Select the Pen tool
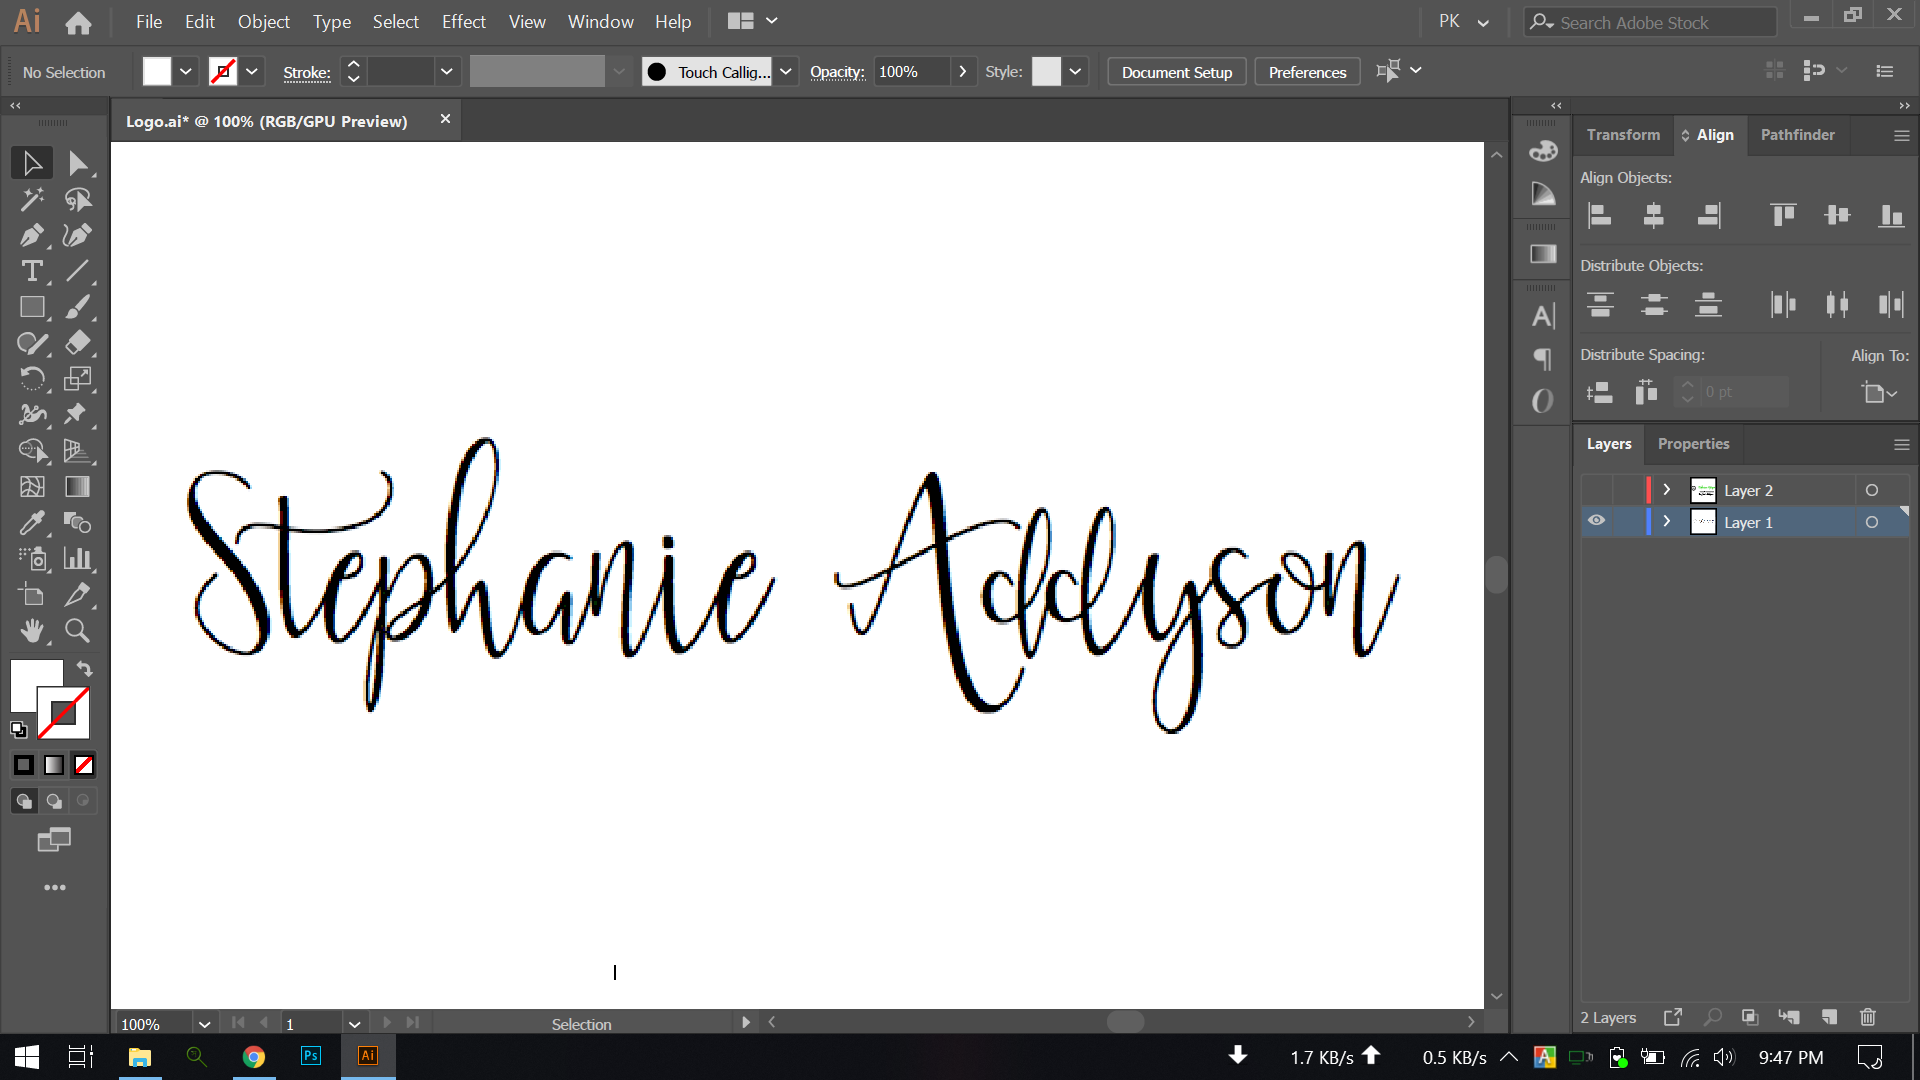This screenshot has width=1920, height=1080. 32,235
